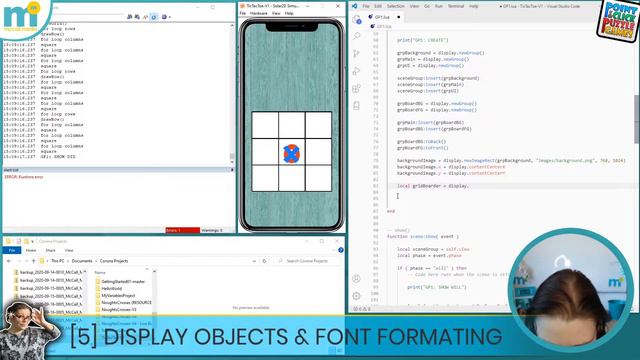Image resolution: width=640 pixels, height=360 pixels.
Task: Open quick access toolbar dropdown in Explorer
Action: pyautogui.click(x=32, y=242)
